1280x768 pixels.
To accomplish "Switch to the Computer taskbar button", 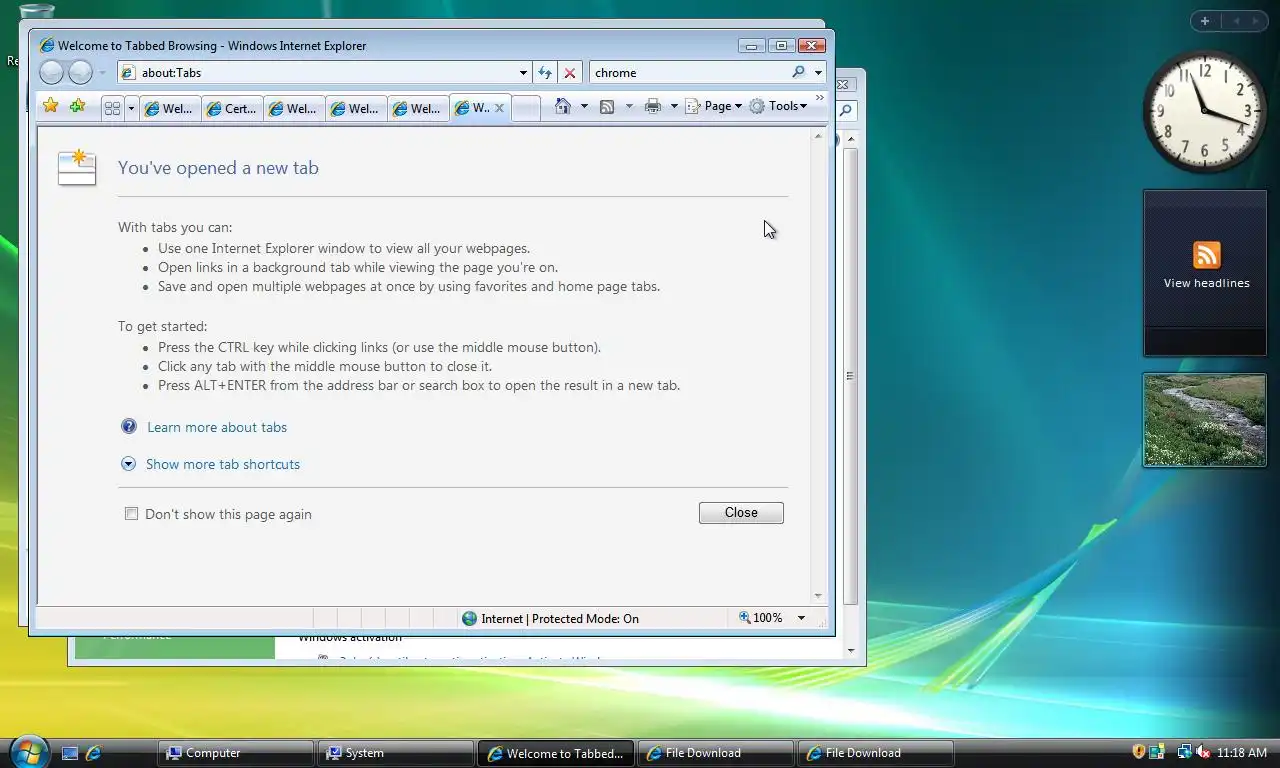I will point(236,753).
